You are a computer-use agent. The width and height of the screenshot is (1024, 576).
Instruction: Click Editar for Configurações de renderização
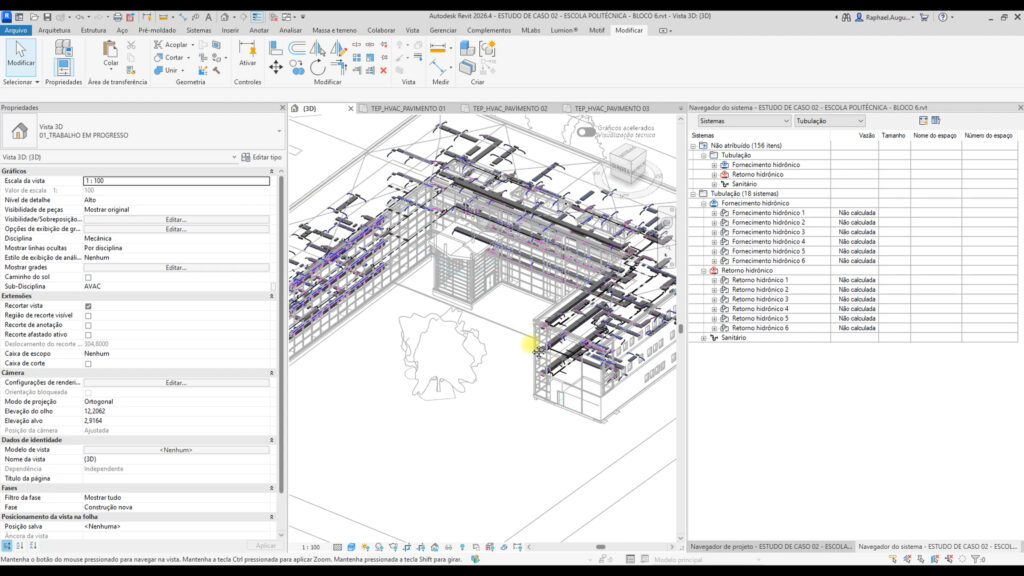[x=176, y=383]
